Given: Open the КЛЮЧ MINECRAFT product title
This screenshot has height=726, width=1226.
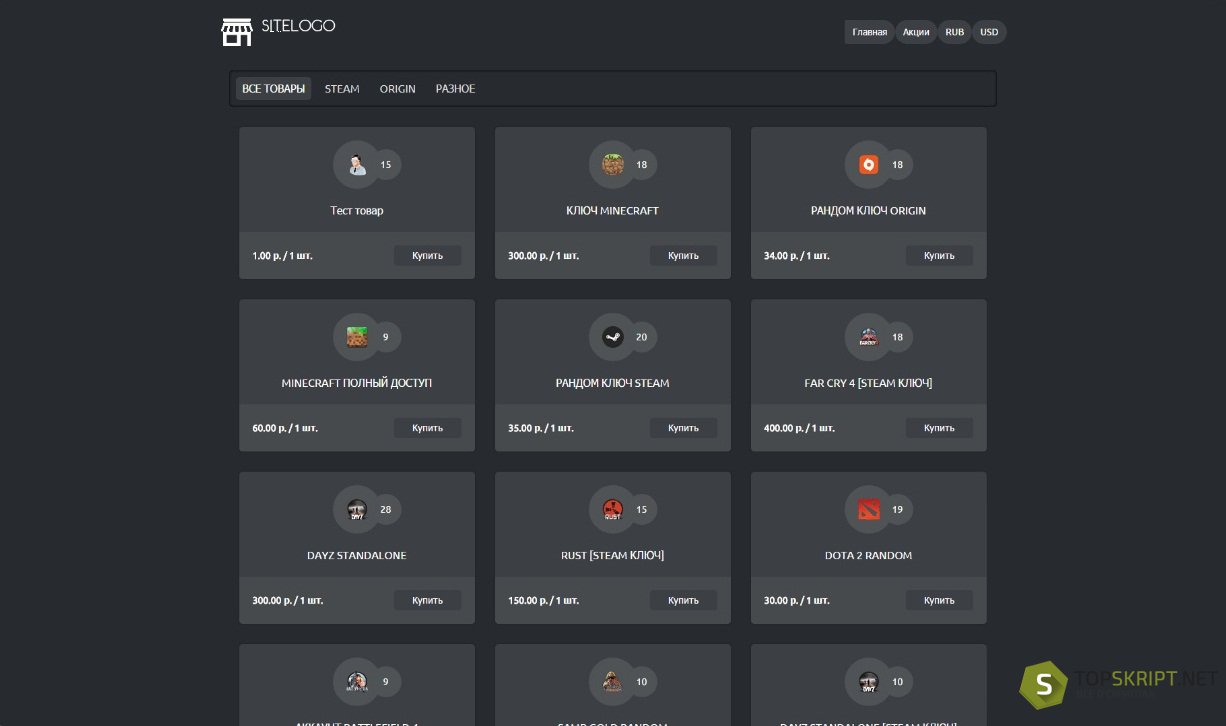Looking at the screenshot, I should click(613, 211).
